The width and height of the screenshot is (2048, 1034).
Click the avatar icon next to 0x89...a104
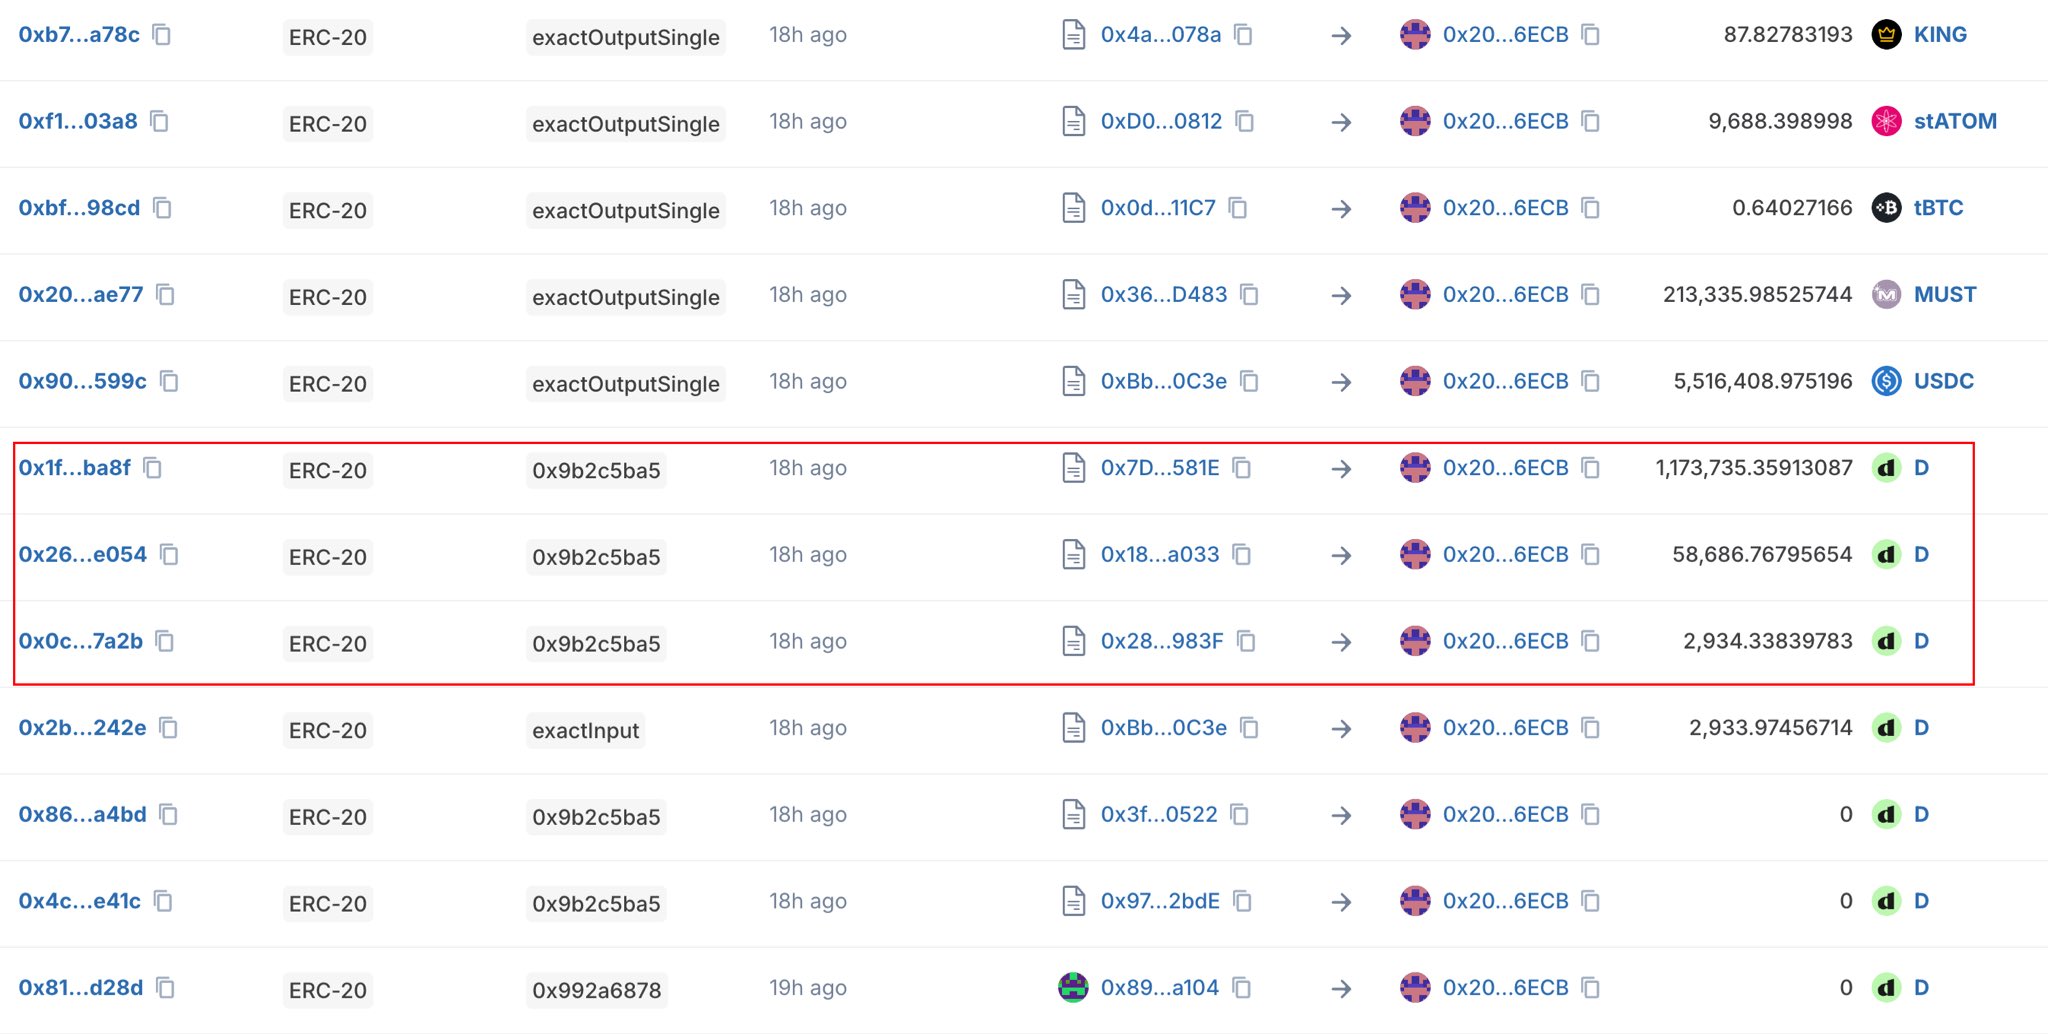(x=1073, y=988)
